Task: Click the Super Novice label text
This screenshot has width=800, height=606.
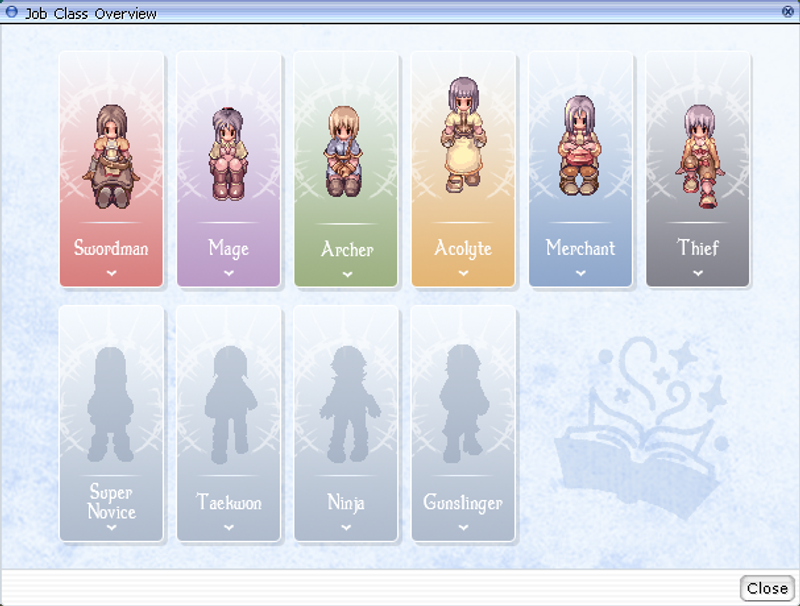Action: tap(111, 501)
